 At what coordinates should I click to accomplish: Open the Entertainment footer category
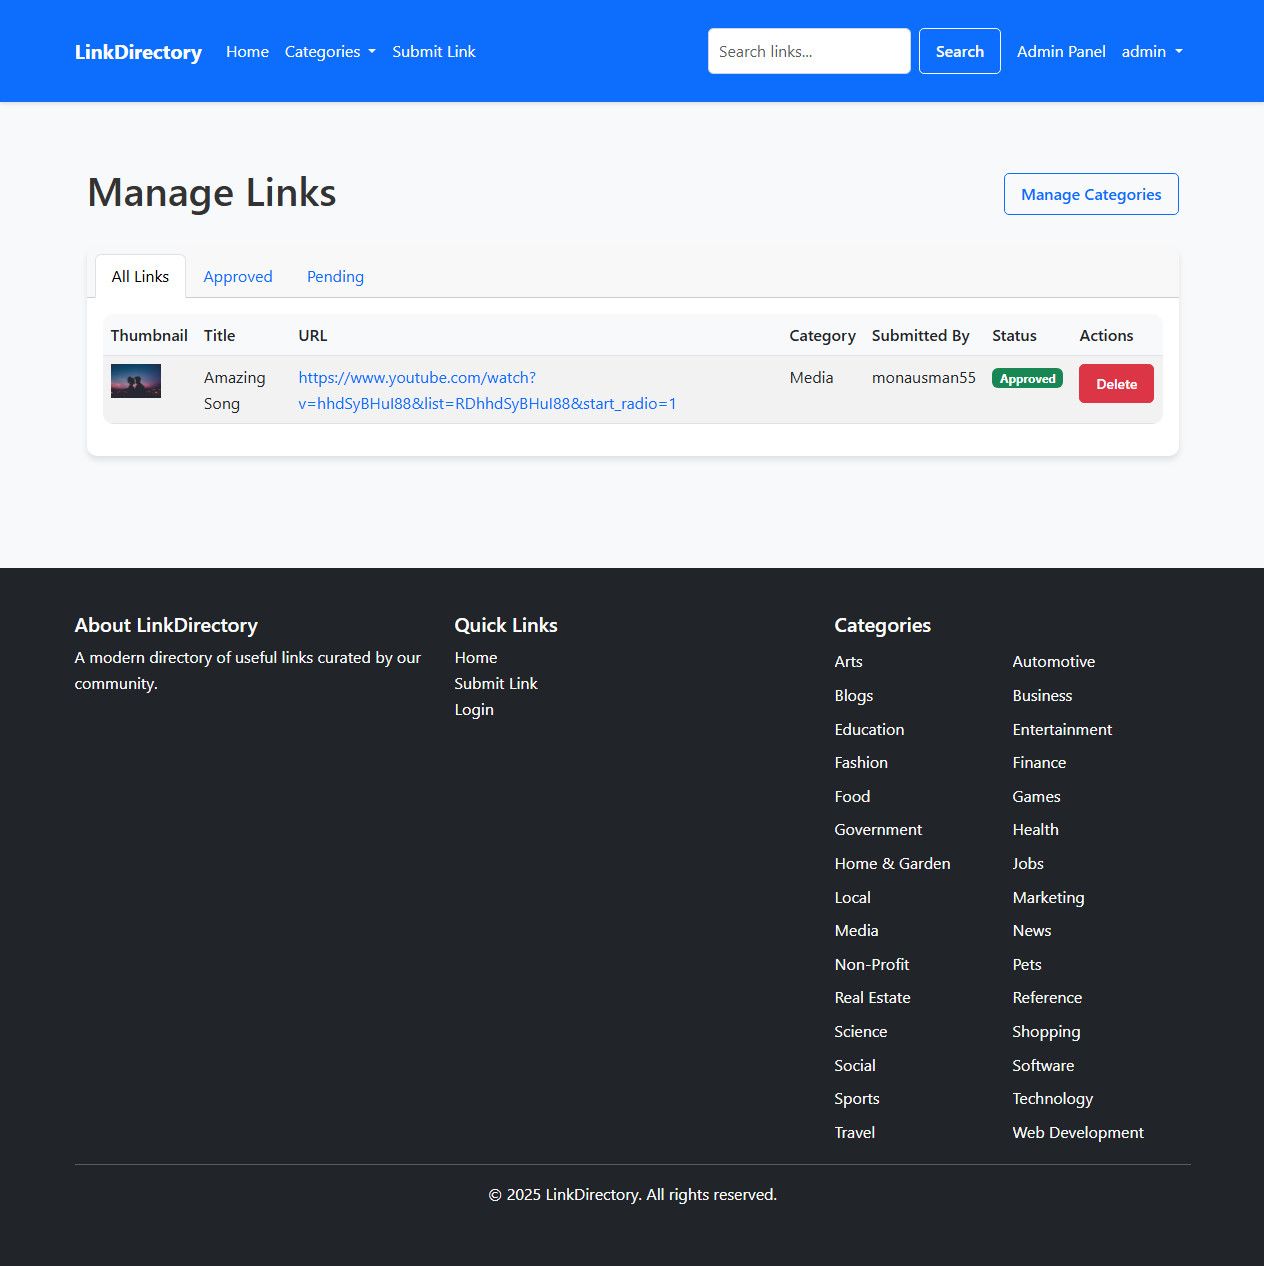click(1062, 730)
